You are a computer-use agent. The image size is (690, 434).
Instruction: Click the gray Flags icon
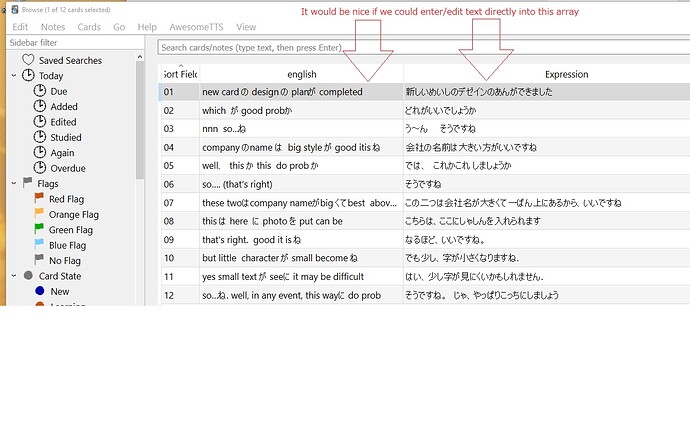[28, 182]
